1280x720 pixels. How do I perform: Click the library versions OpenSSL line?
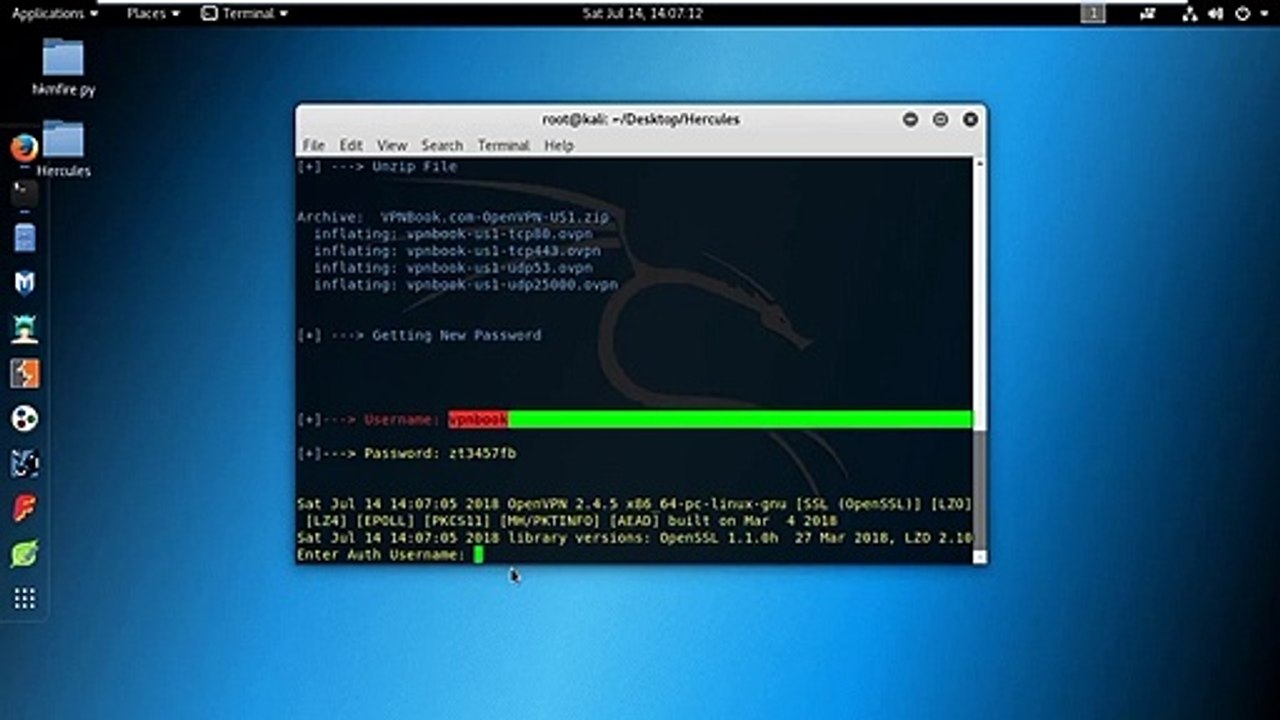tap(634, 537)
